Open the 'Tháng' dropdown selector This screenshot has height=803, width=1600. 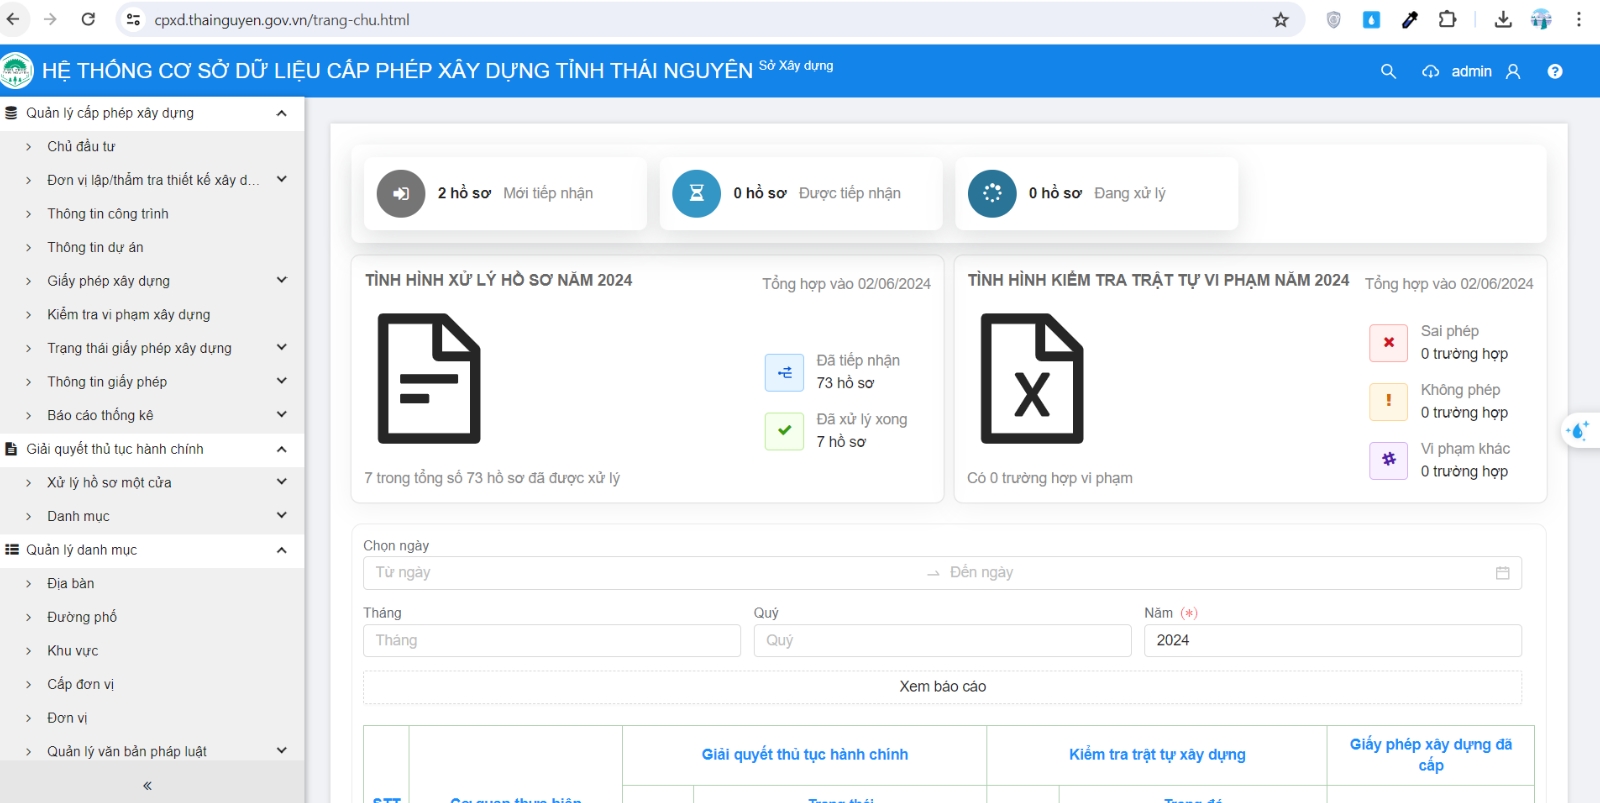tap(552, 641)
